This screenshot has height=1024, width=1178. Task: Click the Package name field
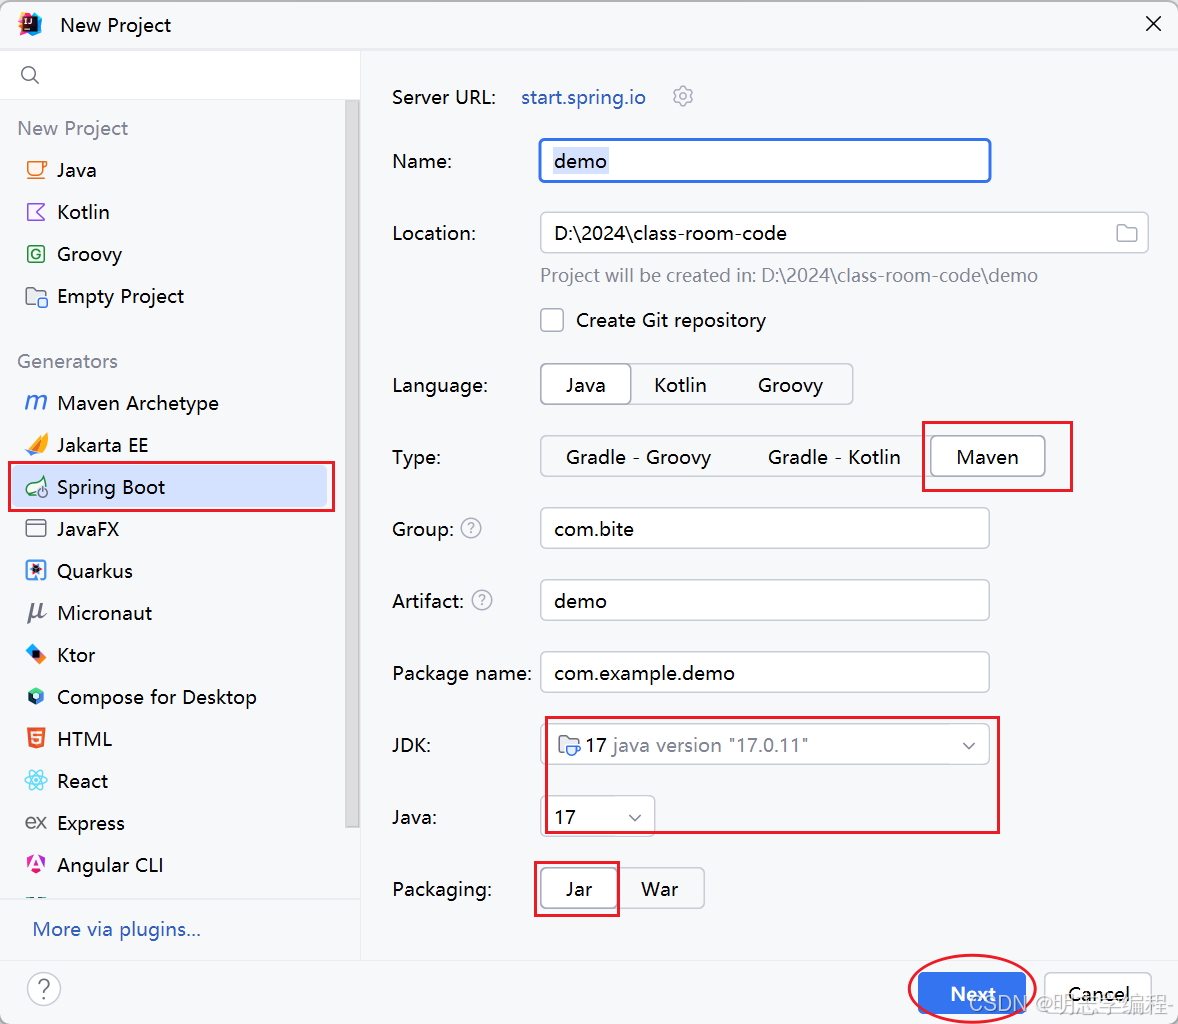765,672
